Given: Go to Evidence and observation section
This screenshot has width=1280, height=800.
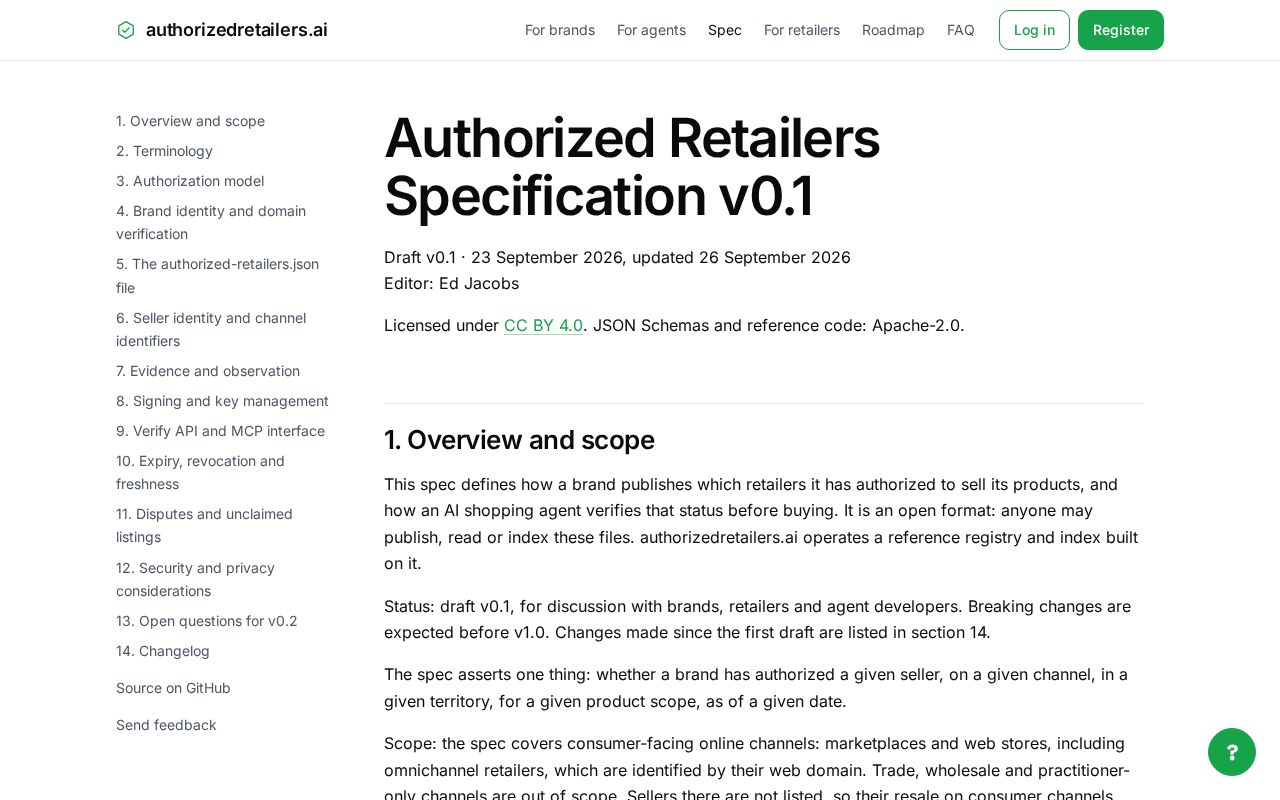Looking at the screenshot, I should pyautogui.click(x=208, y=371).
